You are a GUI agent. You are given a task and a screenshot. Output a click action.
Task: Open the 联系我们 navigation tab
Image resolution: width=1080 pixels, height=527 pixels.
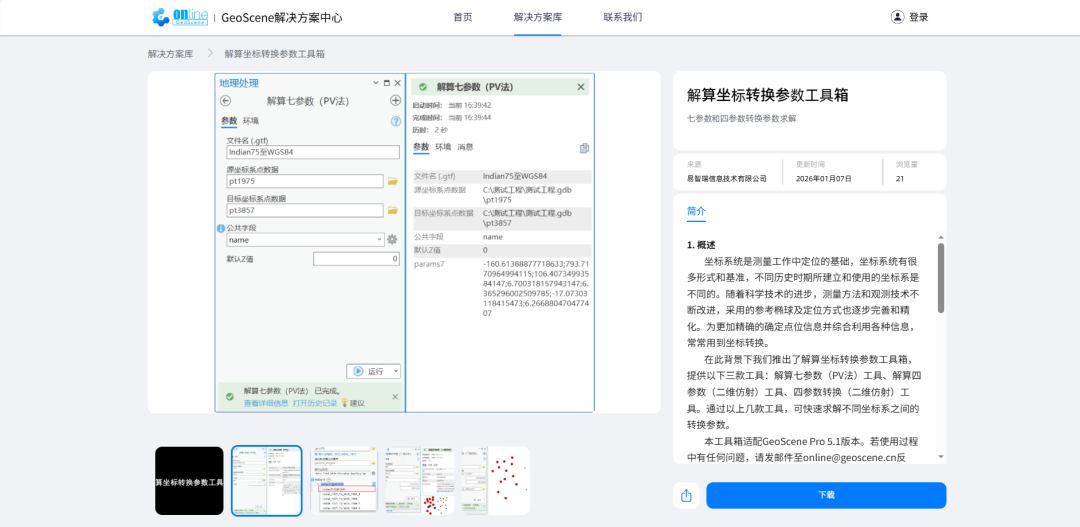click(623, 17)
